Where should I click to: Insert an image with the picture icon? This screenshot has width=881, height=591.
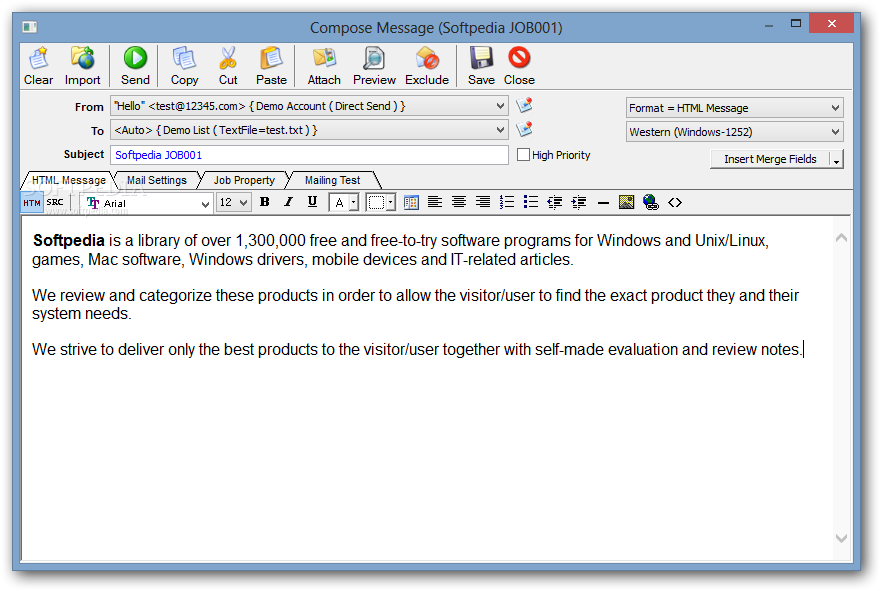click(x=626, y=202)
